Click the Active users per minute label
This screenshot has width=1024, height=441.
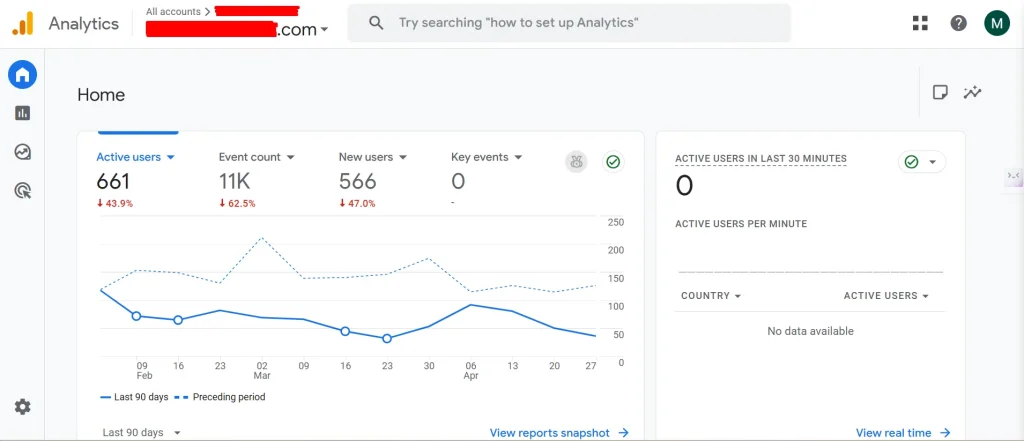coord(741,224)
